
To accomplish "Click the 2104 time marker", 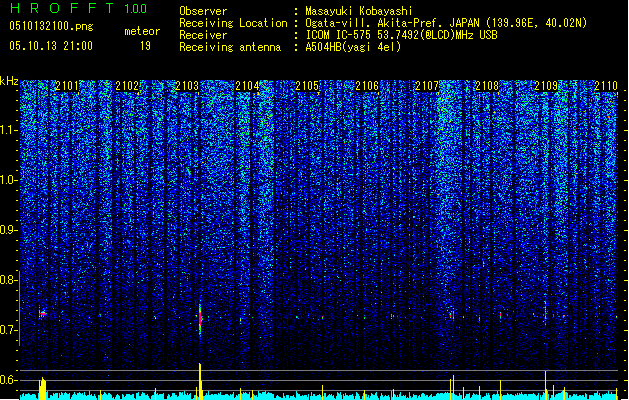I will [x=247, y=86].
